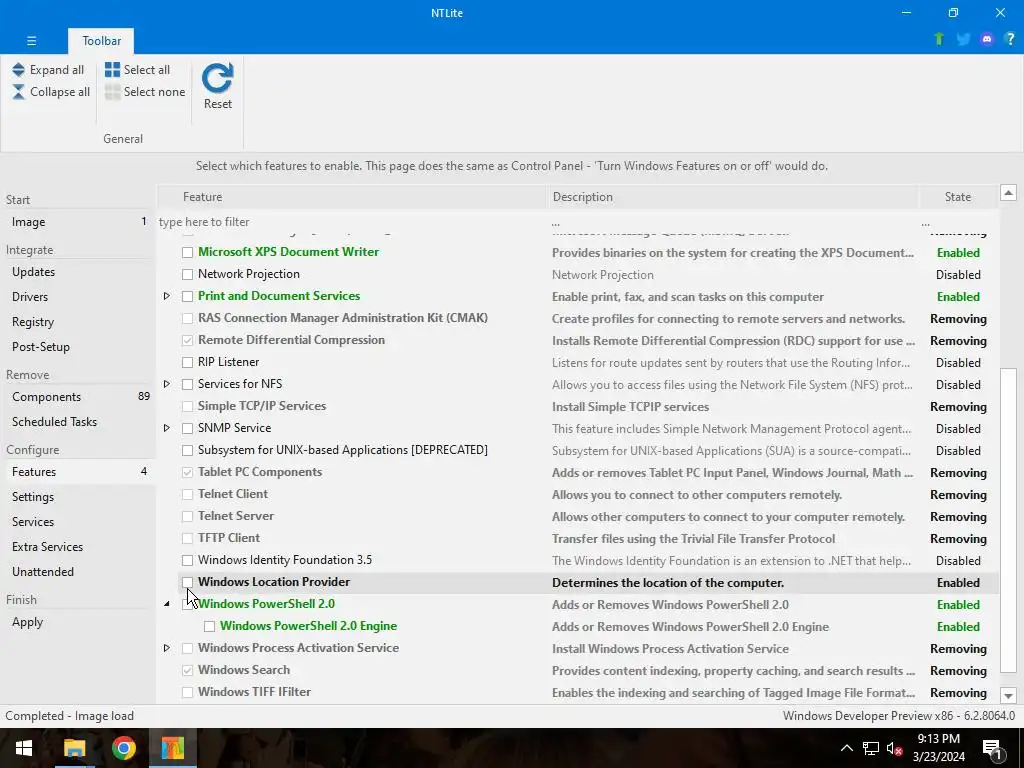Open the Windows Start menu
Image resolution: width=1024 pixels, height=768 pixels.
(x=24, y=748)
